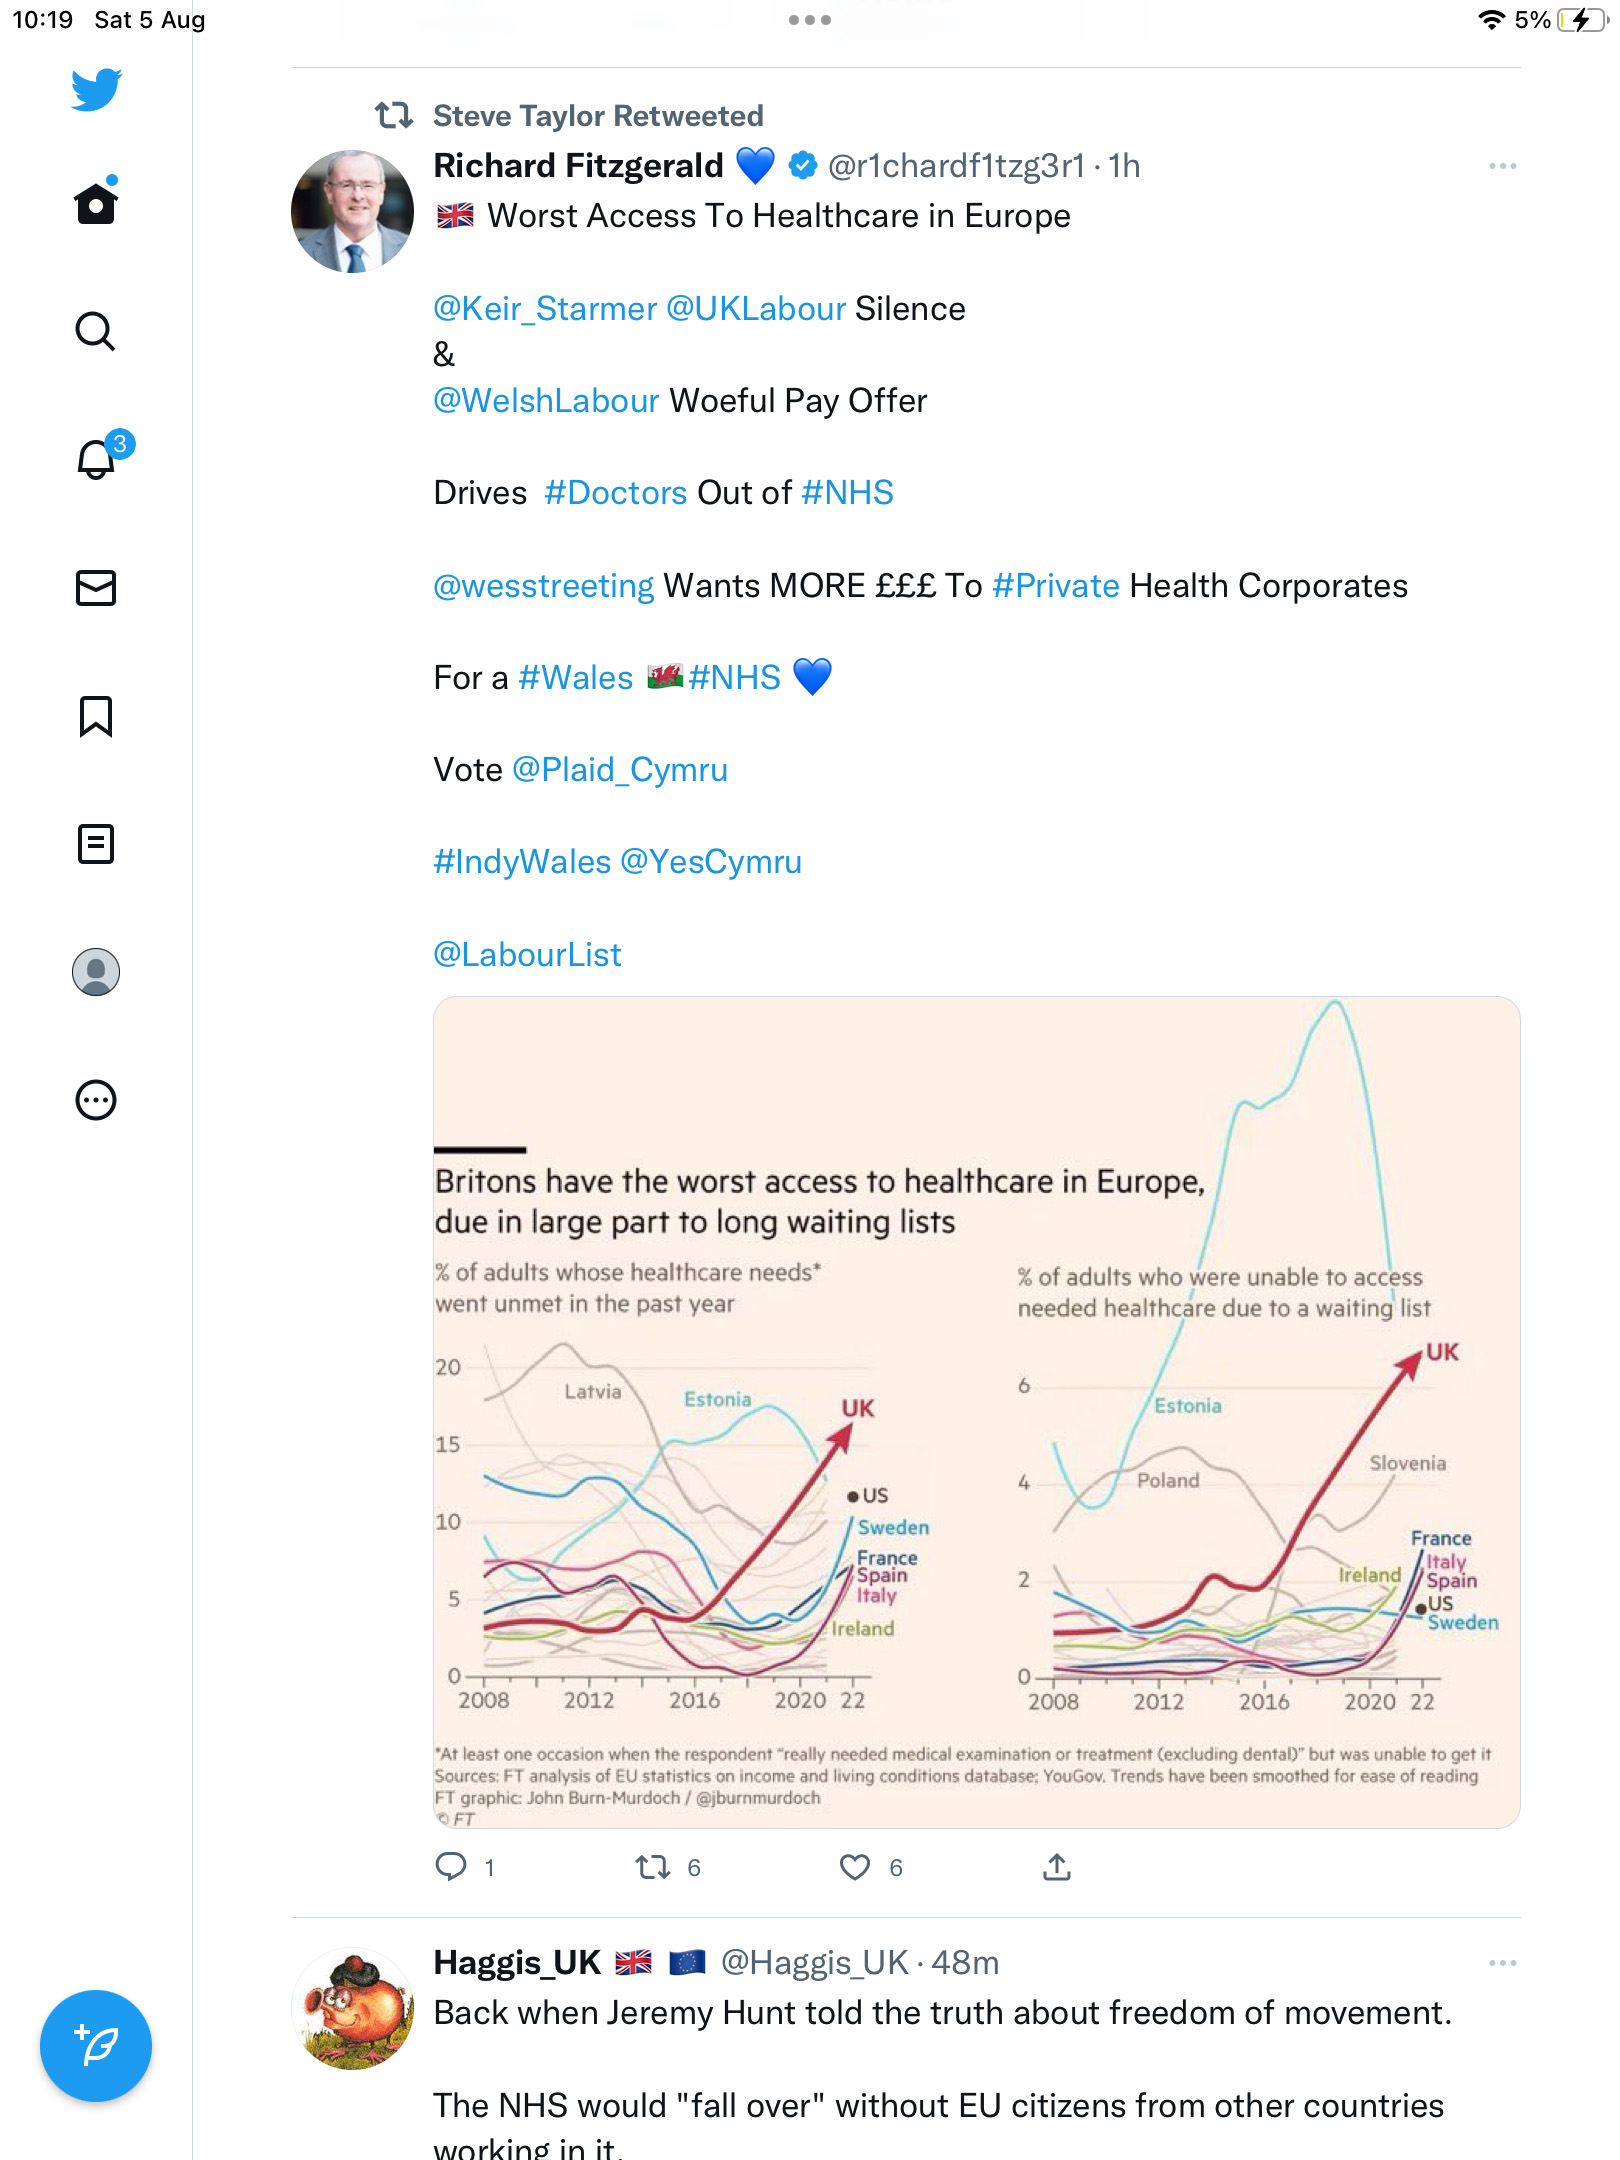
Task: Open More circle menu in sidebar
Action: (x=96, y=1100)
